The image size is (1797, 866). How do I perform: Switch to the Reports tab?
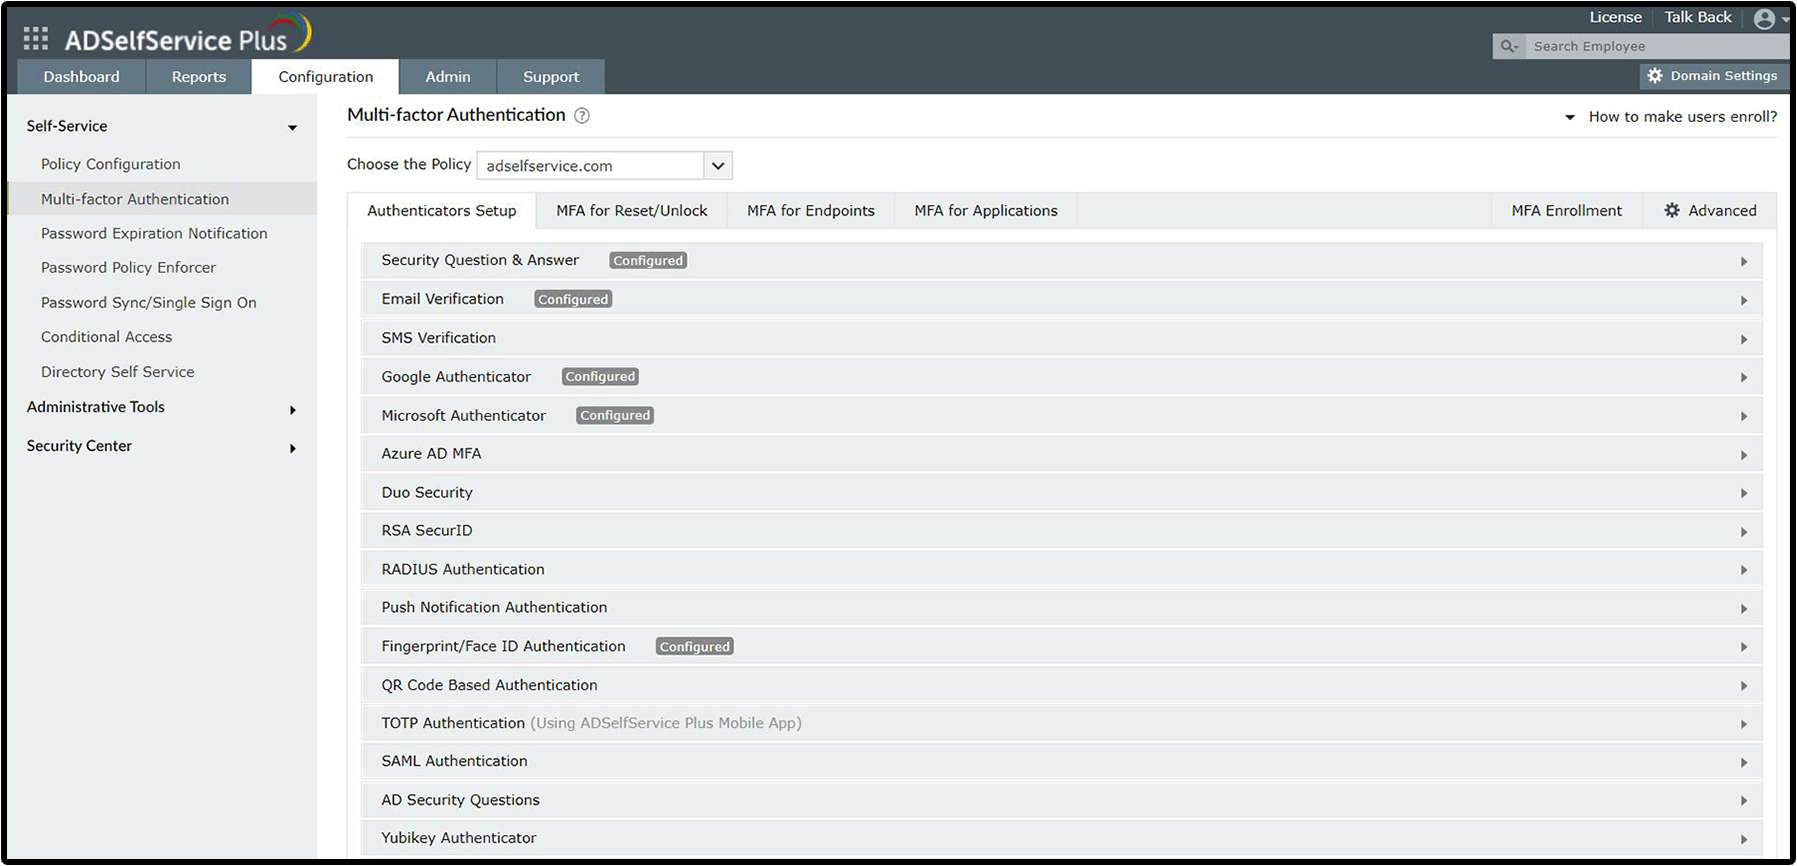pyautogui.click(x=199, y=77)
